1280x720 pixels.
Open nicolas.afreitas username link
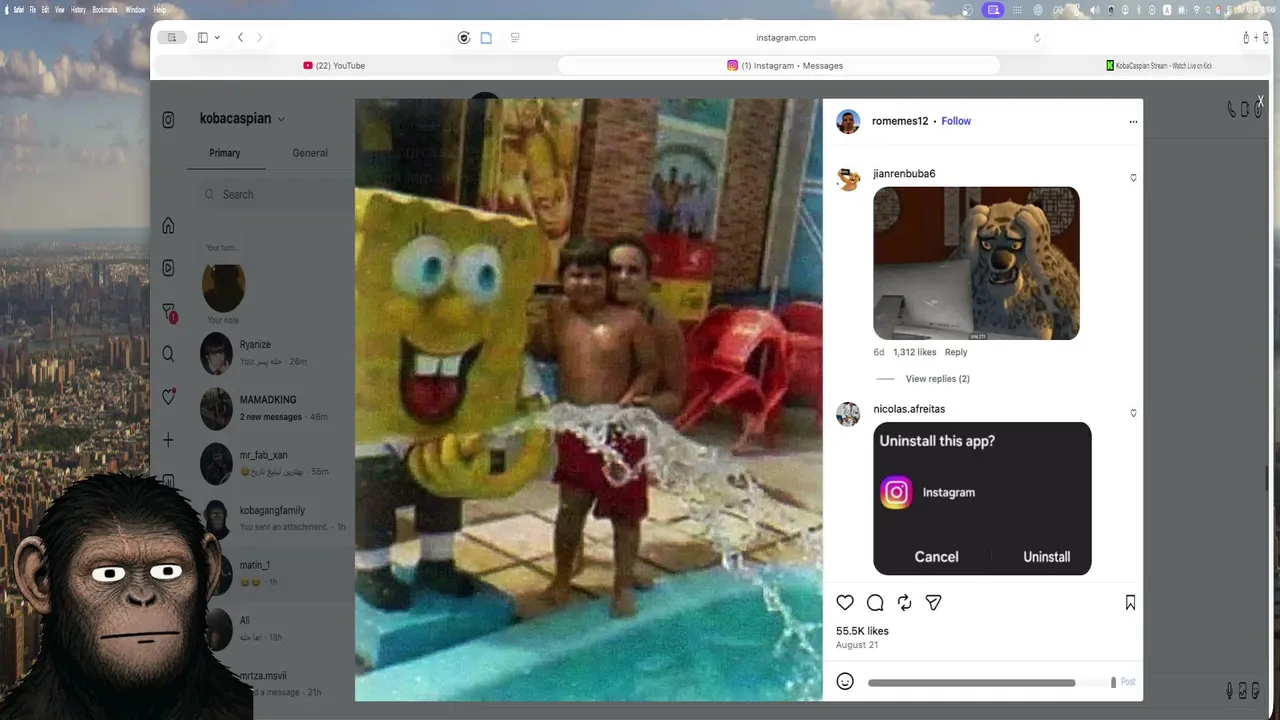click(909, 409)
